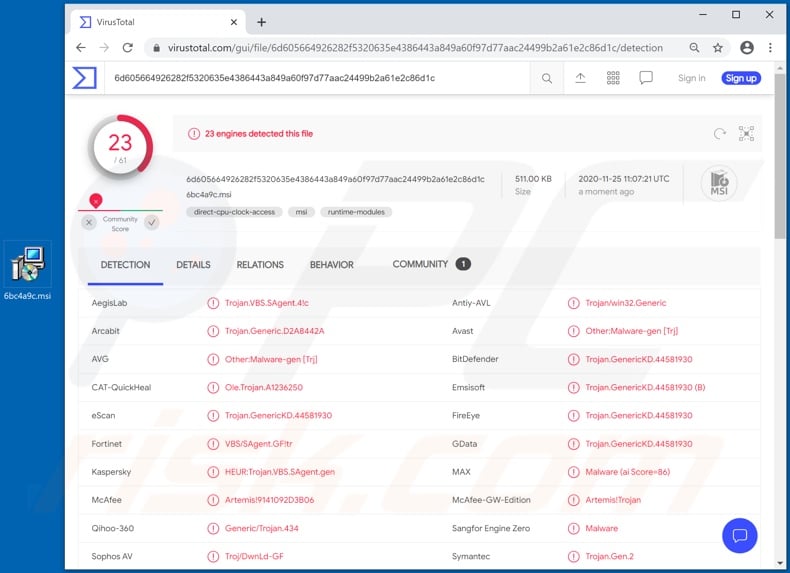Vote malicious with the X community icon
This screenshot has height=573, width=790.
(x=89, y=222)
